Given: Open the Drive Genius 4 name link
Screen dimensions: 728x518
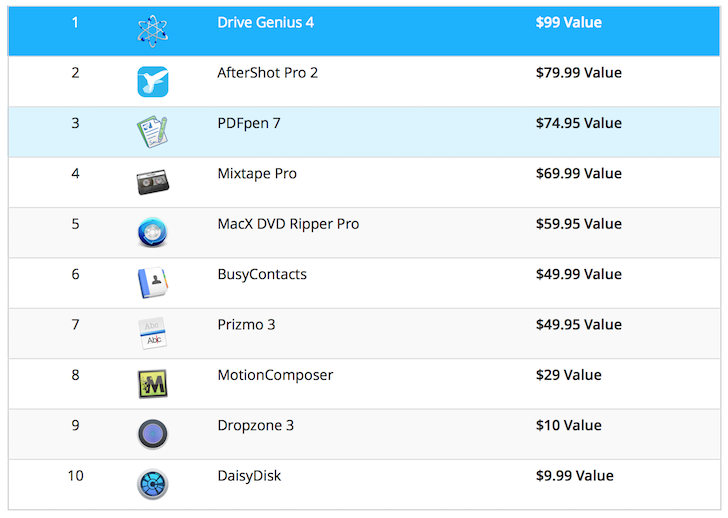Looking at the screenshot, I should pyautogui.click(x=265, y=22).
